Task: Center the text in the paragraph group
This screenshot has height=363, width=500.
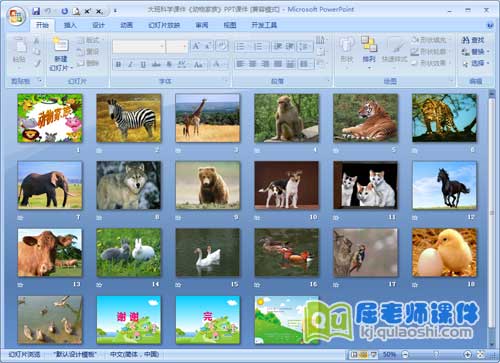Action: click(253, 63)
